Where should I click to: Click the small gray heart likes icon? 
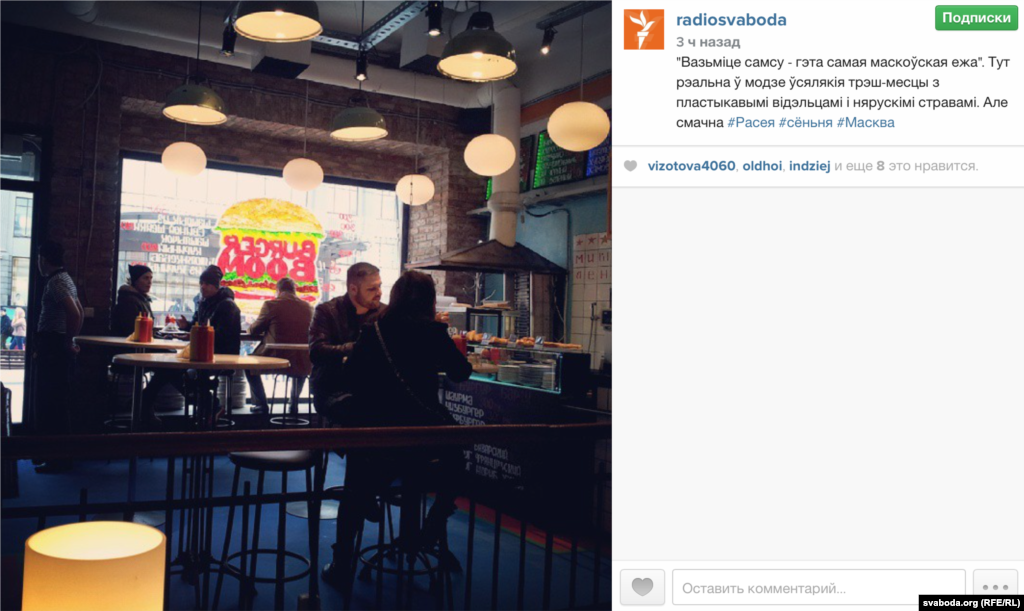pyautogui.click(x=630, y=166)
